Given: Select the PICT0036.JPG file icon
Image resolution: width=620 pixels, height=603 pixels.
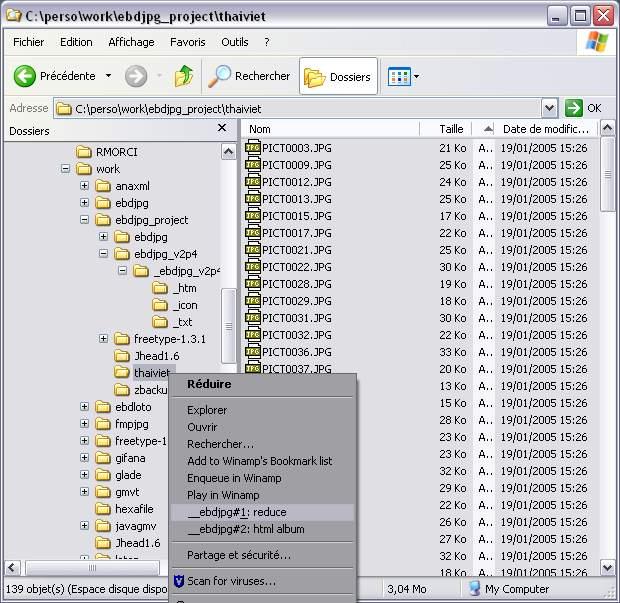Looking at the screenshot, I should pyautogui.click(x=253, y=352).
